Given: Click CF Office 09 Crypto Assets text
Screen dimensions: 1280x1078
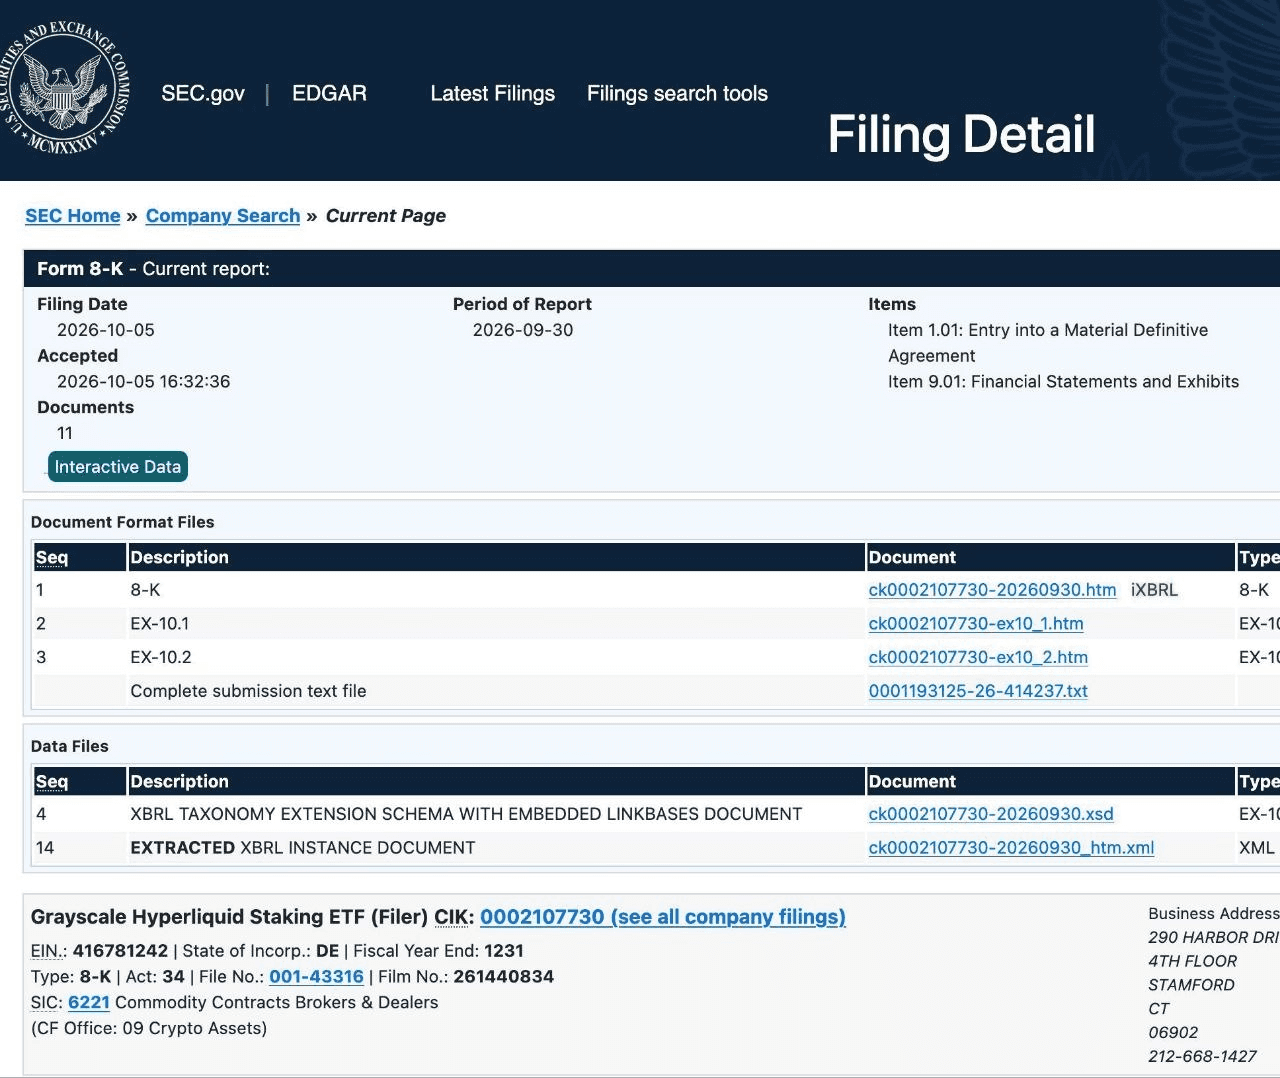Looking at the screenshot, I should click(149, 1029).
